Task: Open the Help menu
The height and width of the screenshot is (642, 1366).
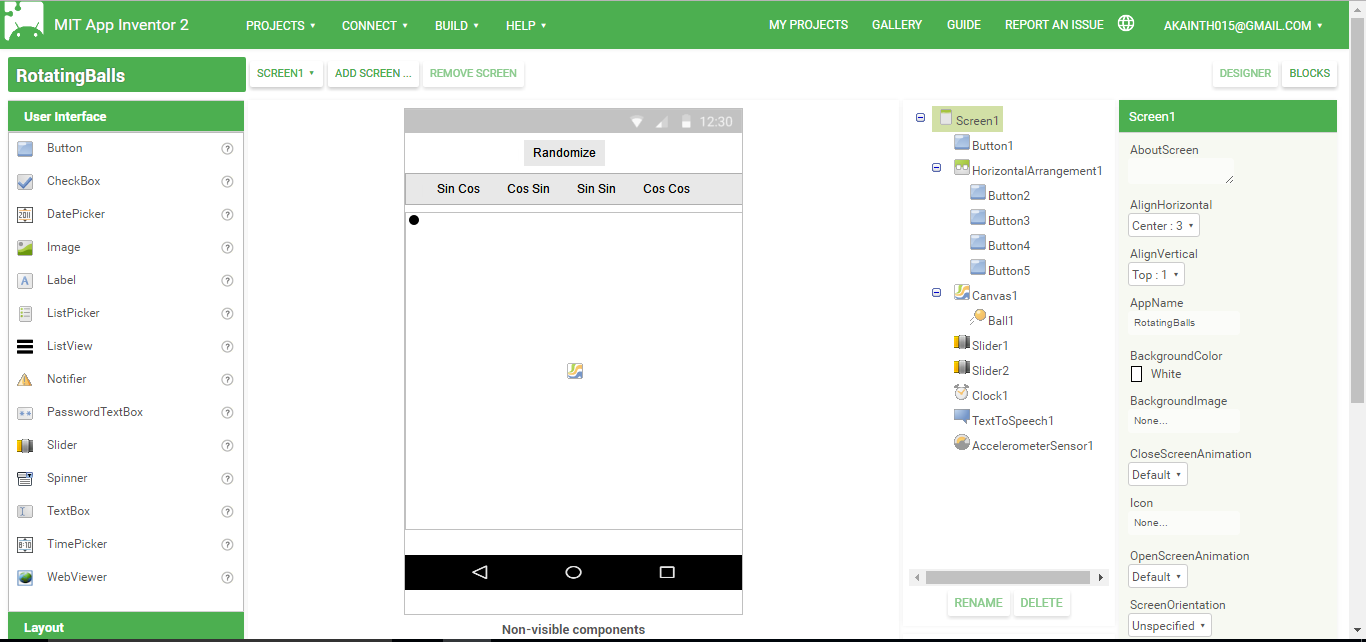Action: pos(526,26)
